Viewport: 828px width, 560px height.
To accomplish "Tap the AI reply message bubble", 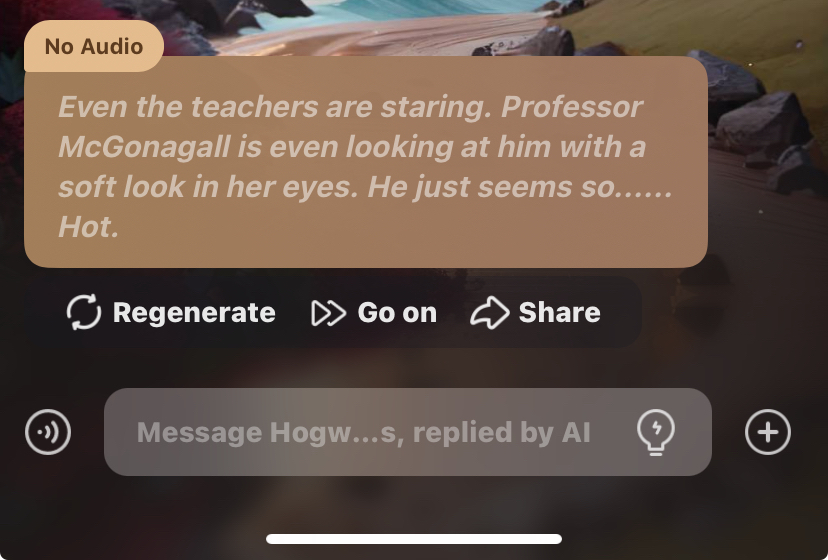I will pos(366,162).
